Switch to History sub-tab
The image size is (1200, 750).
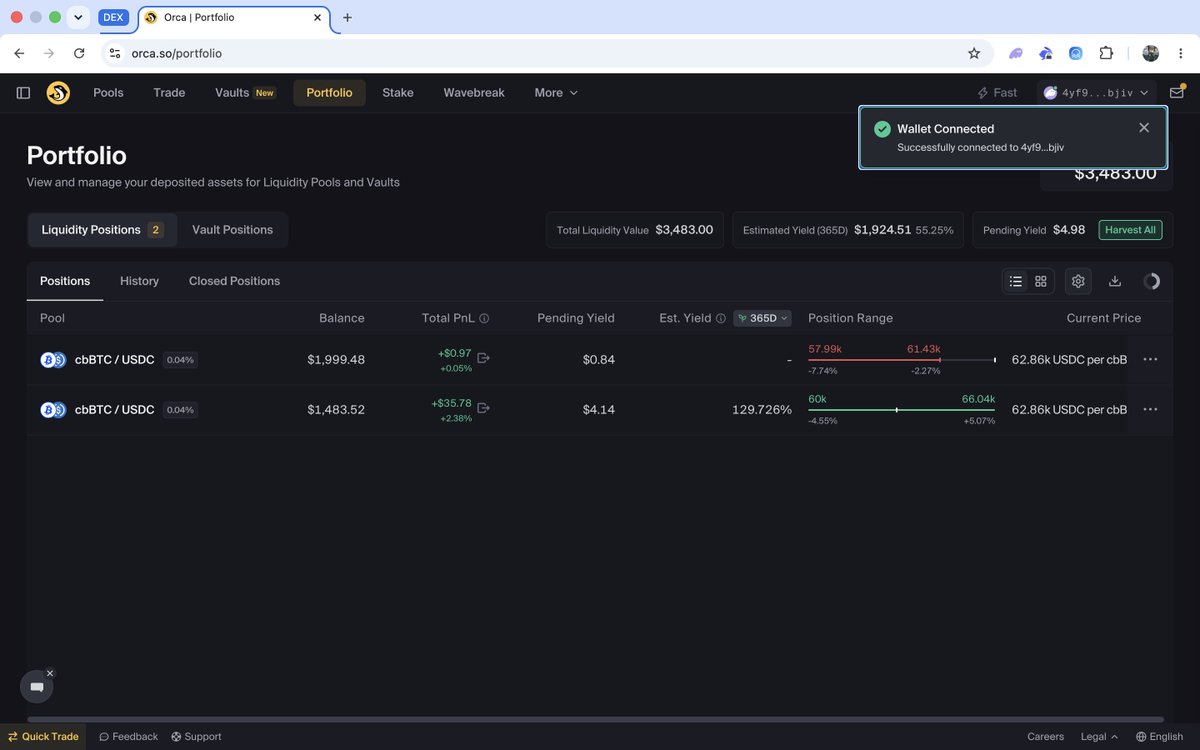pyautogui.click(x=139, y=281)
